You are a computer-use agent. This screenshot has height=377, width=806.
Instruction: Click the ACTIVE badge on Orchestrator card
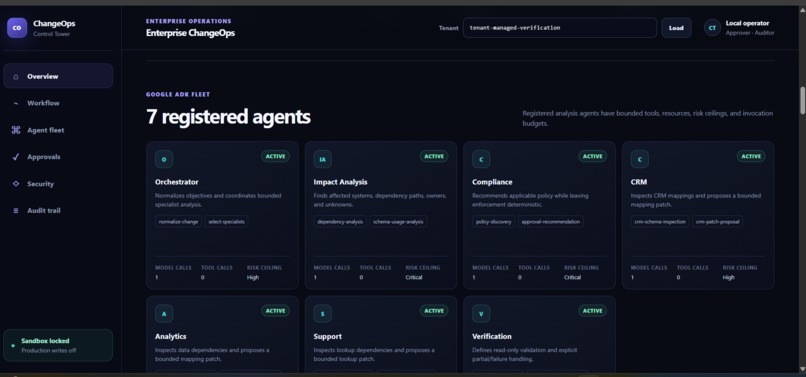point(276,156)
